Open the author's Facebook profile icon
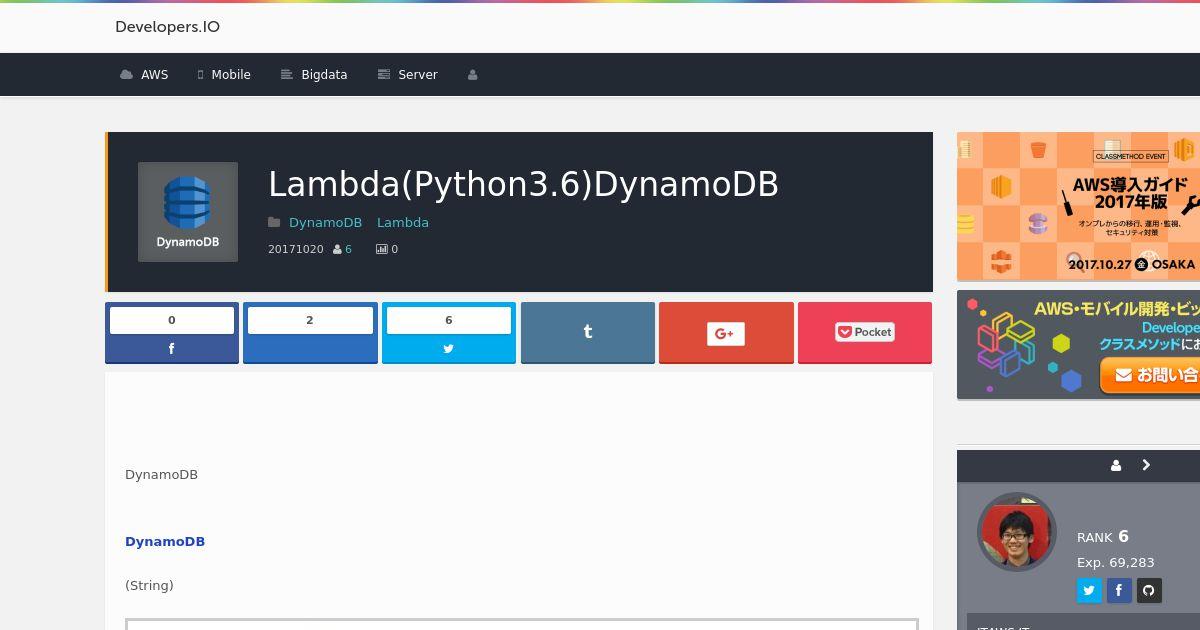Image resolution: width=1200 pixels, height=630 pixels. 1119,590
